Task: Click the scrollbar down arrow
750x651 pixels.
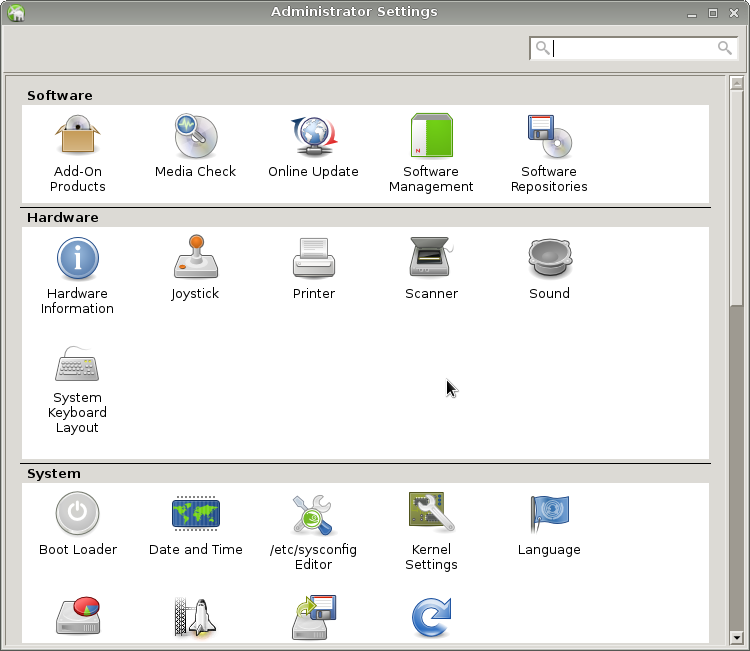Action: click(737, 638)
